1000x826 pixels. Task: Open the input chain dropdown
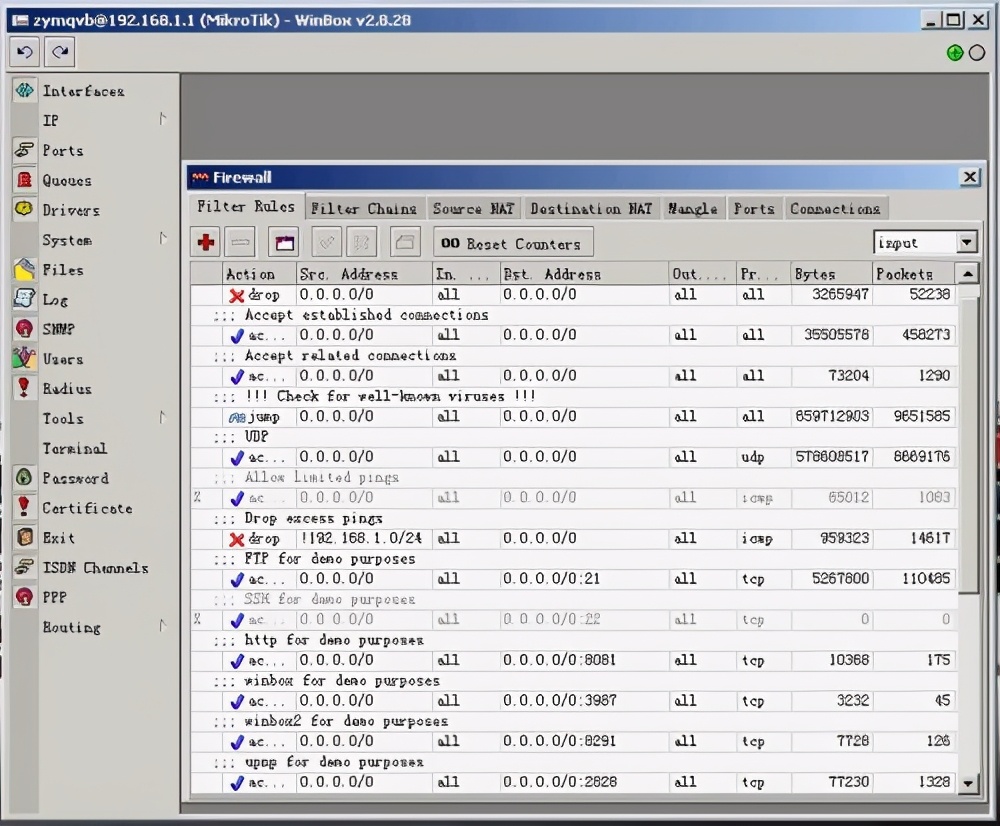966,243
